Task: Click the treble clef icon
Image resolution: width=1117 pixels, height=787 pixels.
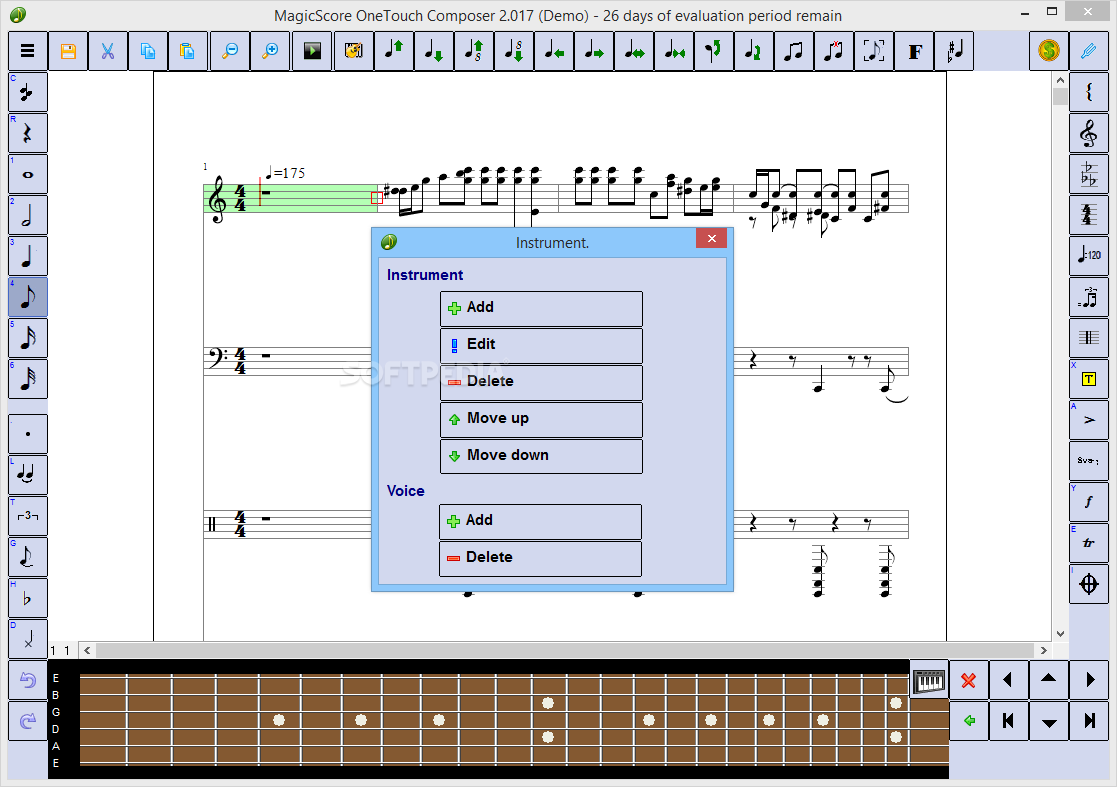Action: click(x=1089, y=133)
